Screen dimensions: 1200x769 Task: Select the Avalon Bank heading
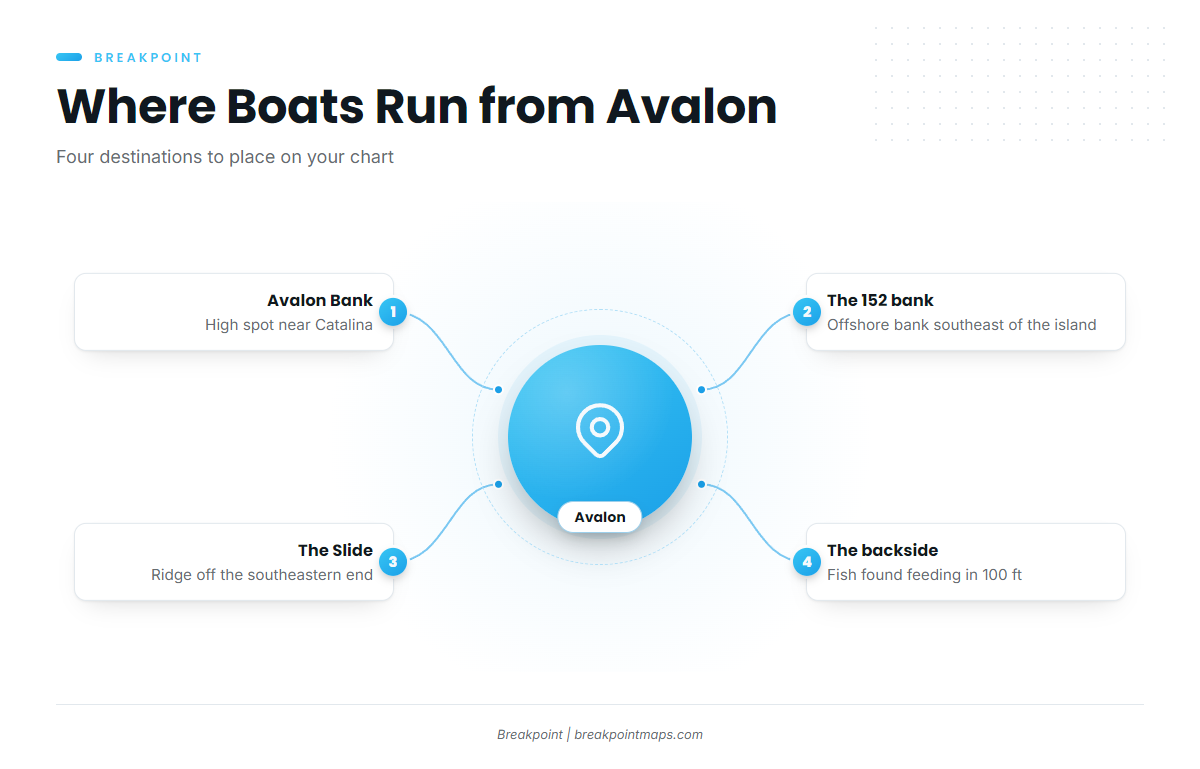[x=320, y=300]
